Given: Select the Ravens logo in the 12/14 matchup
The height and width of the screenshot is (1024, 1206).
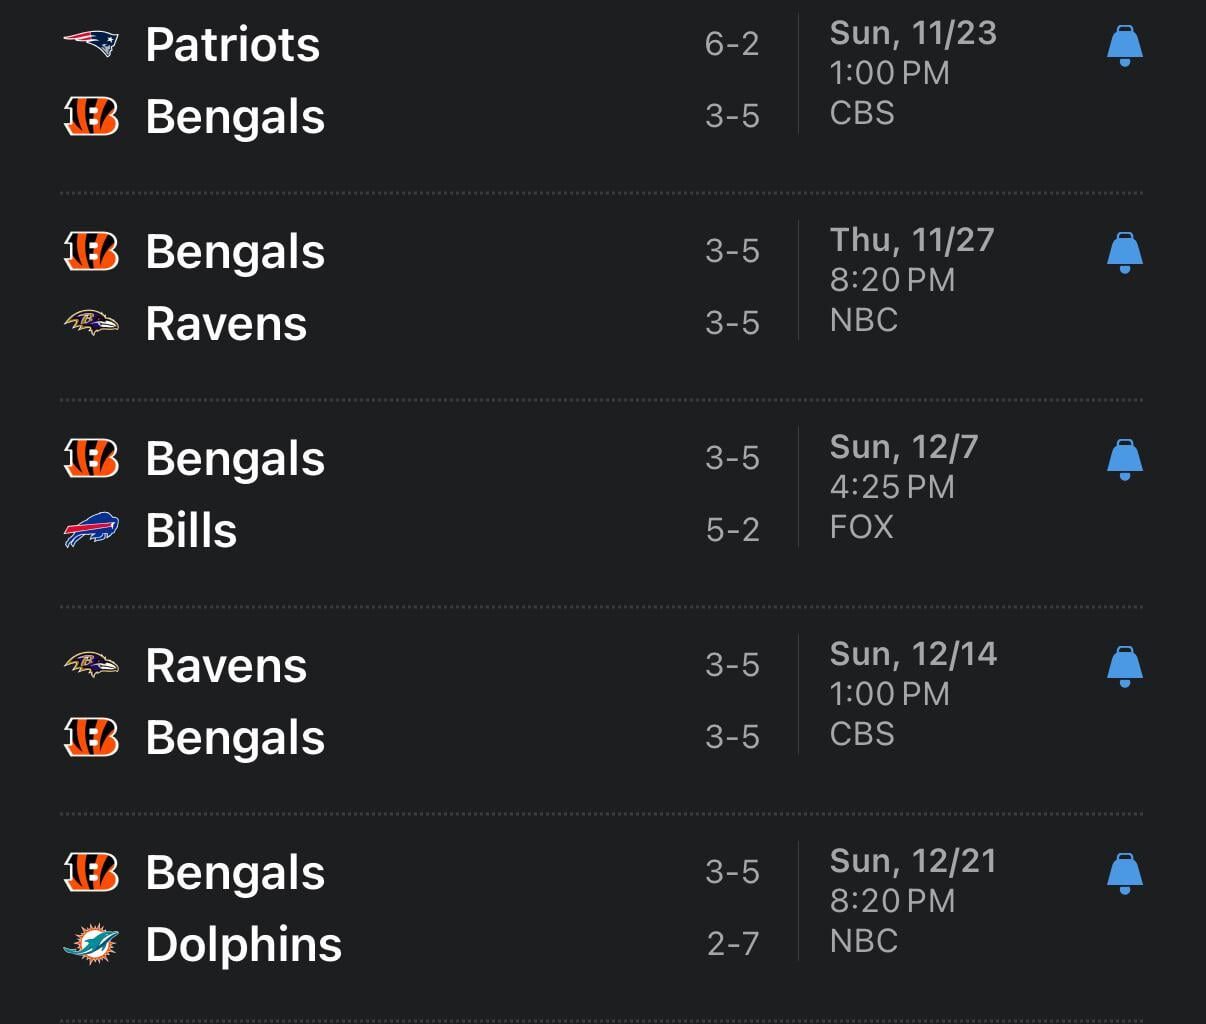Looking at the screenshot, I should 91,664.
